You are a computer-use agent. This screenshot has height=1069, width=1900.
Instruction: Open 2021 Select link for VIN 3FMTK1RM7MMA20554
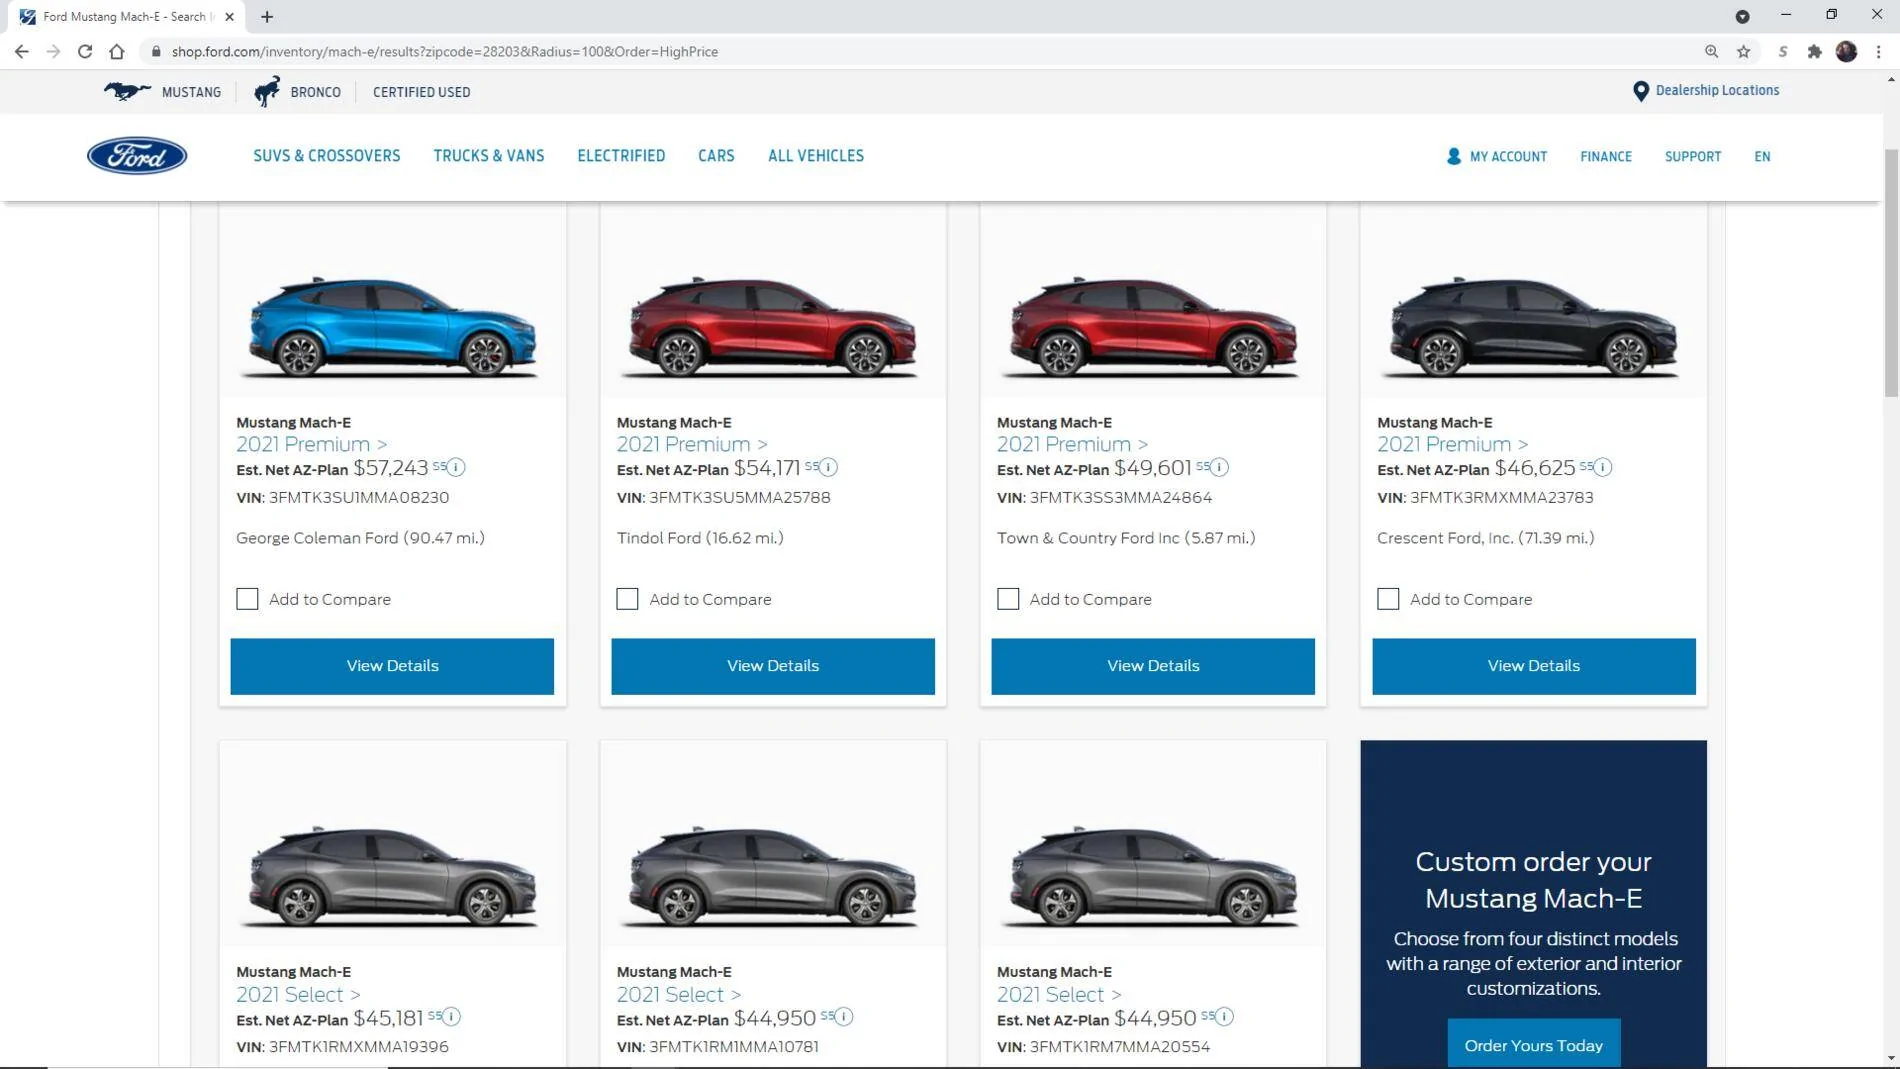point(1059,994)
